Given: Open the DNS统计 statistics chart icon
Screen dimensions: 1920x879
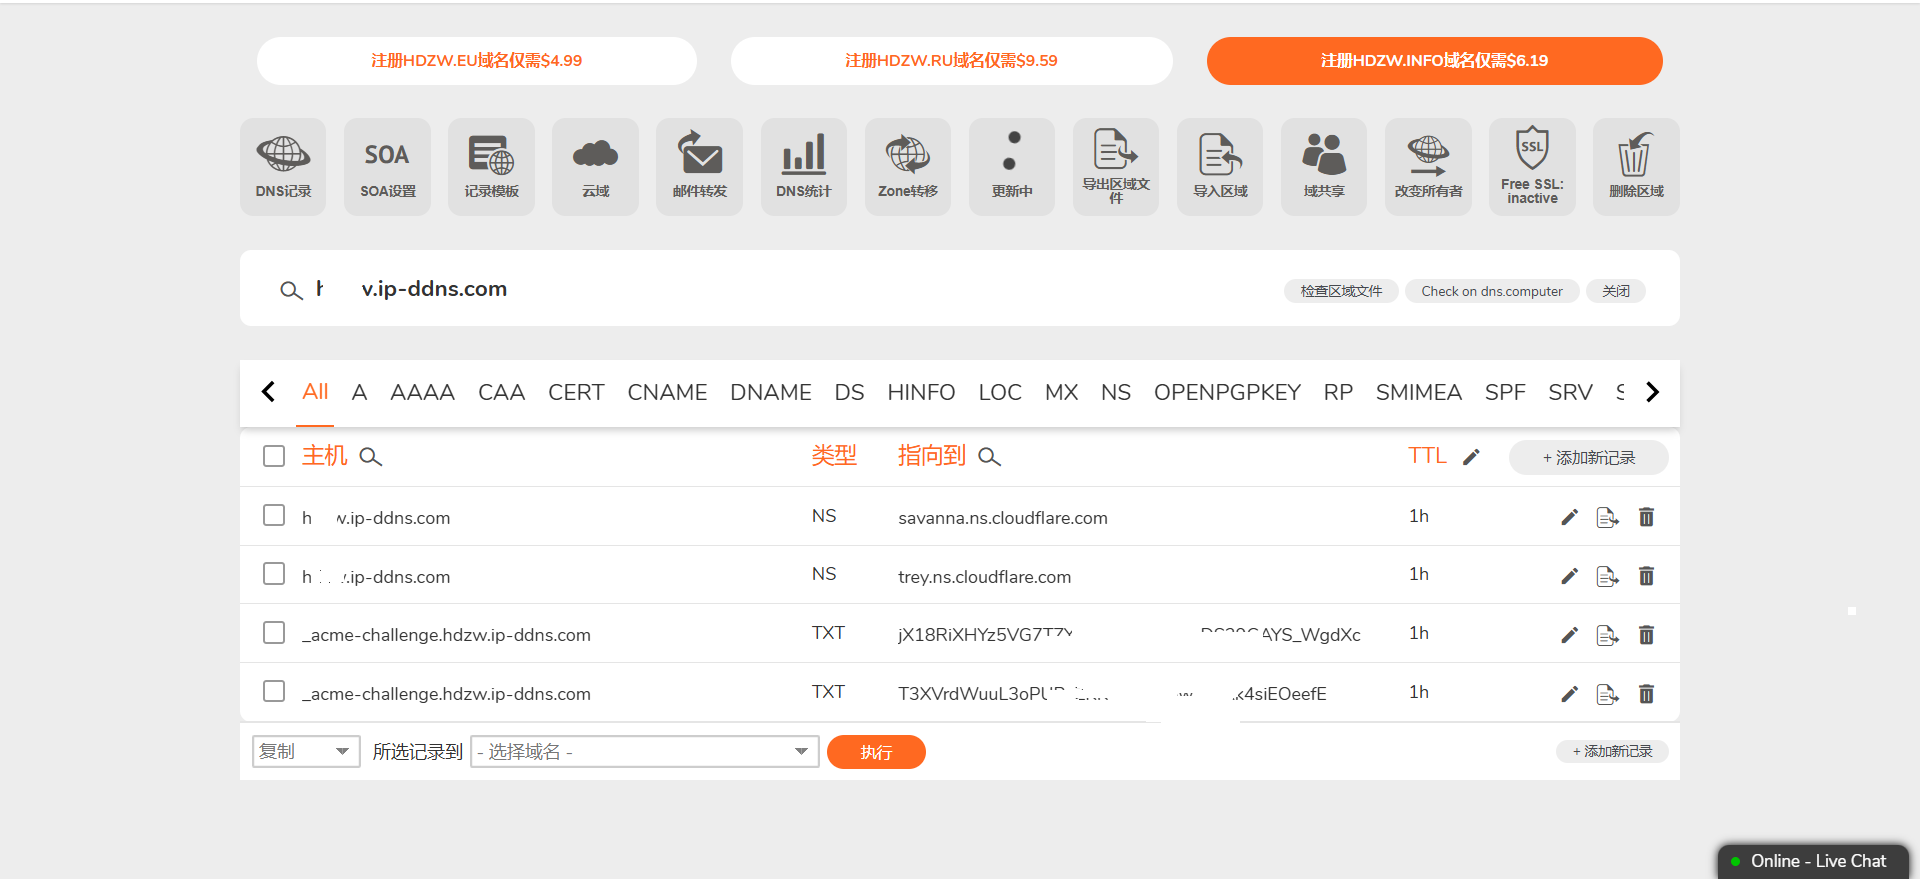Looking at the screenshot, I should coord(803,166).
